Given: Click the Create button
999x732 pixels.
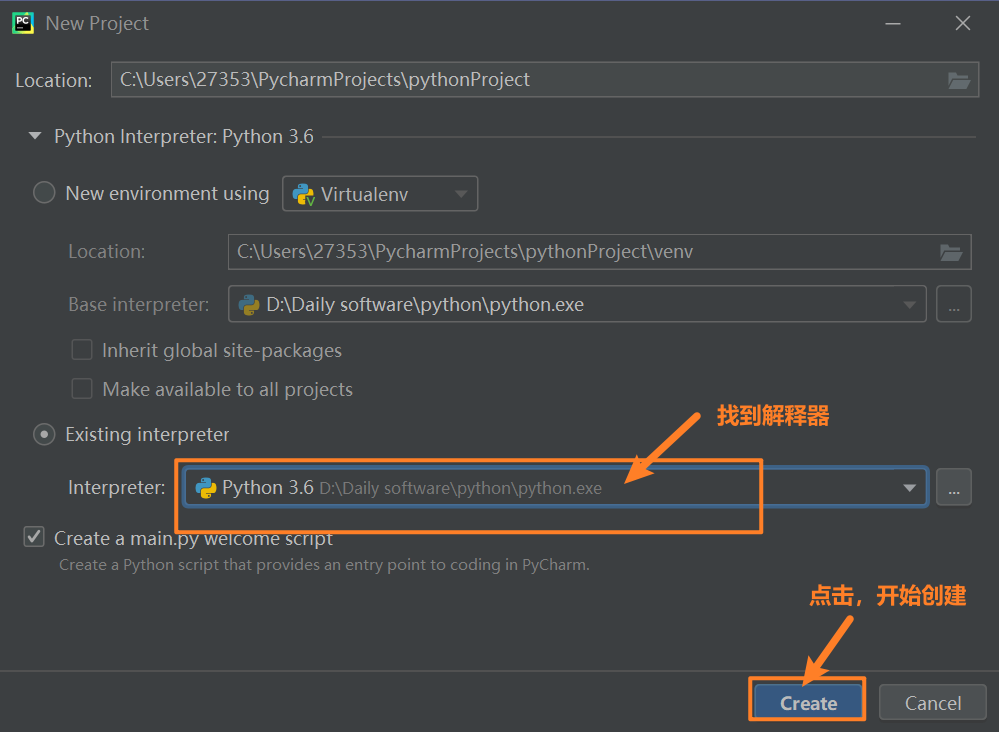Looking at the screenshot, I should [808, 703].
